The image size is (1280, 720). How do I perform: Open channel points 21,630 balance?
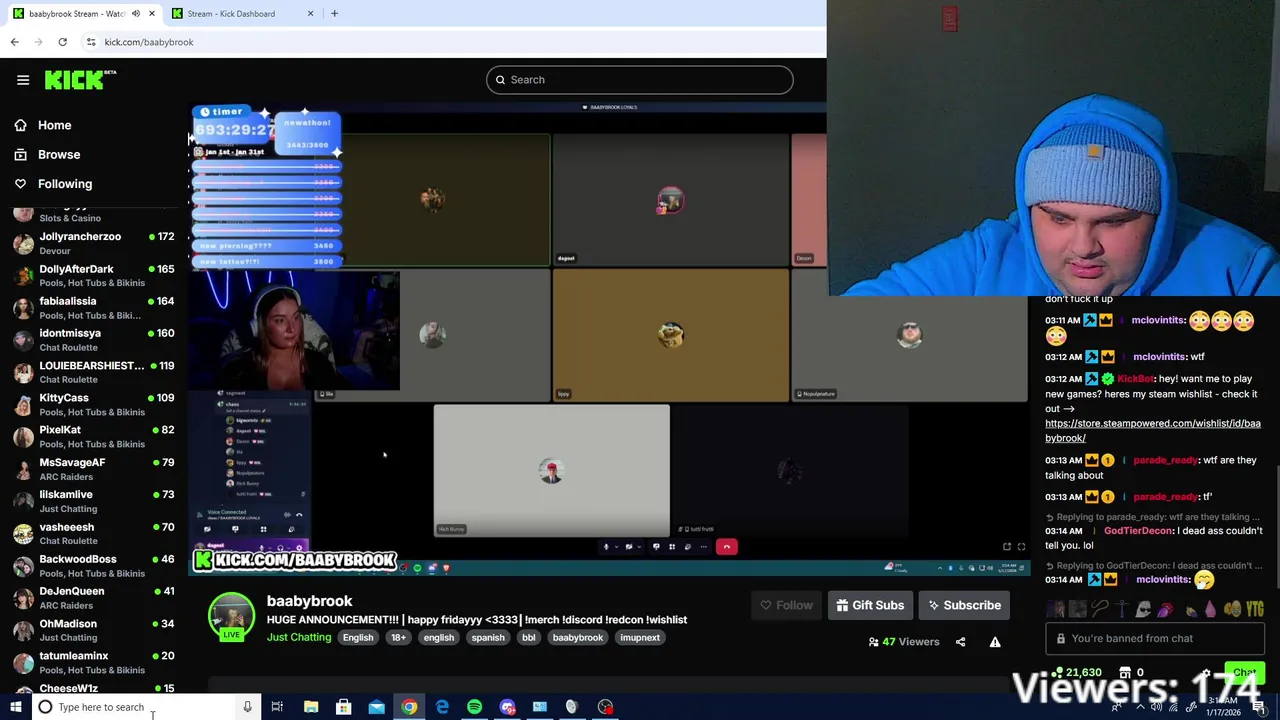[x=1078, y=673]
